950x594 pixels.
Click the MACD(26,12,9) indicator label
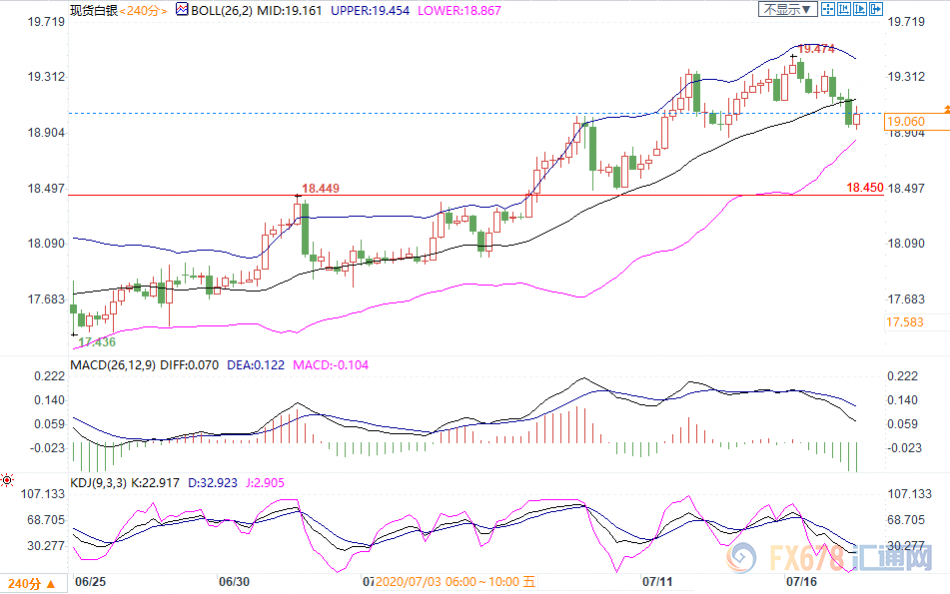pyautogui.click(x=113, y=365)
